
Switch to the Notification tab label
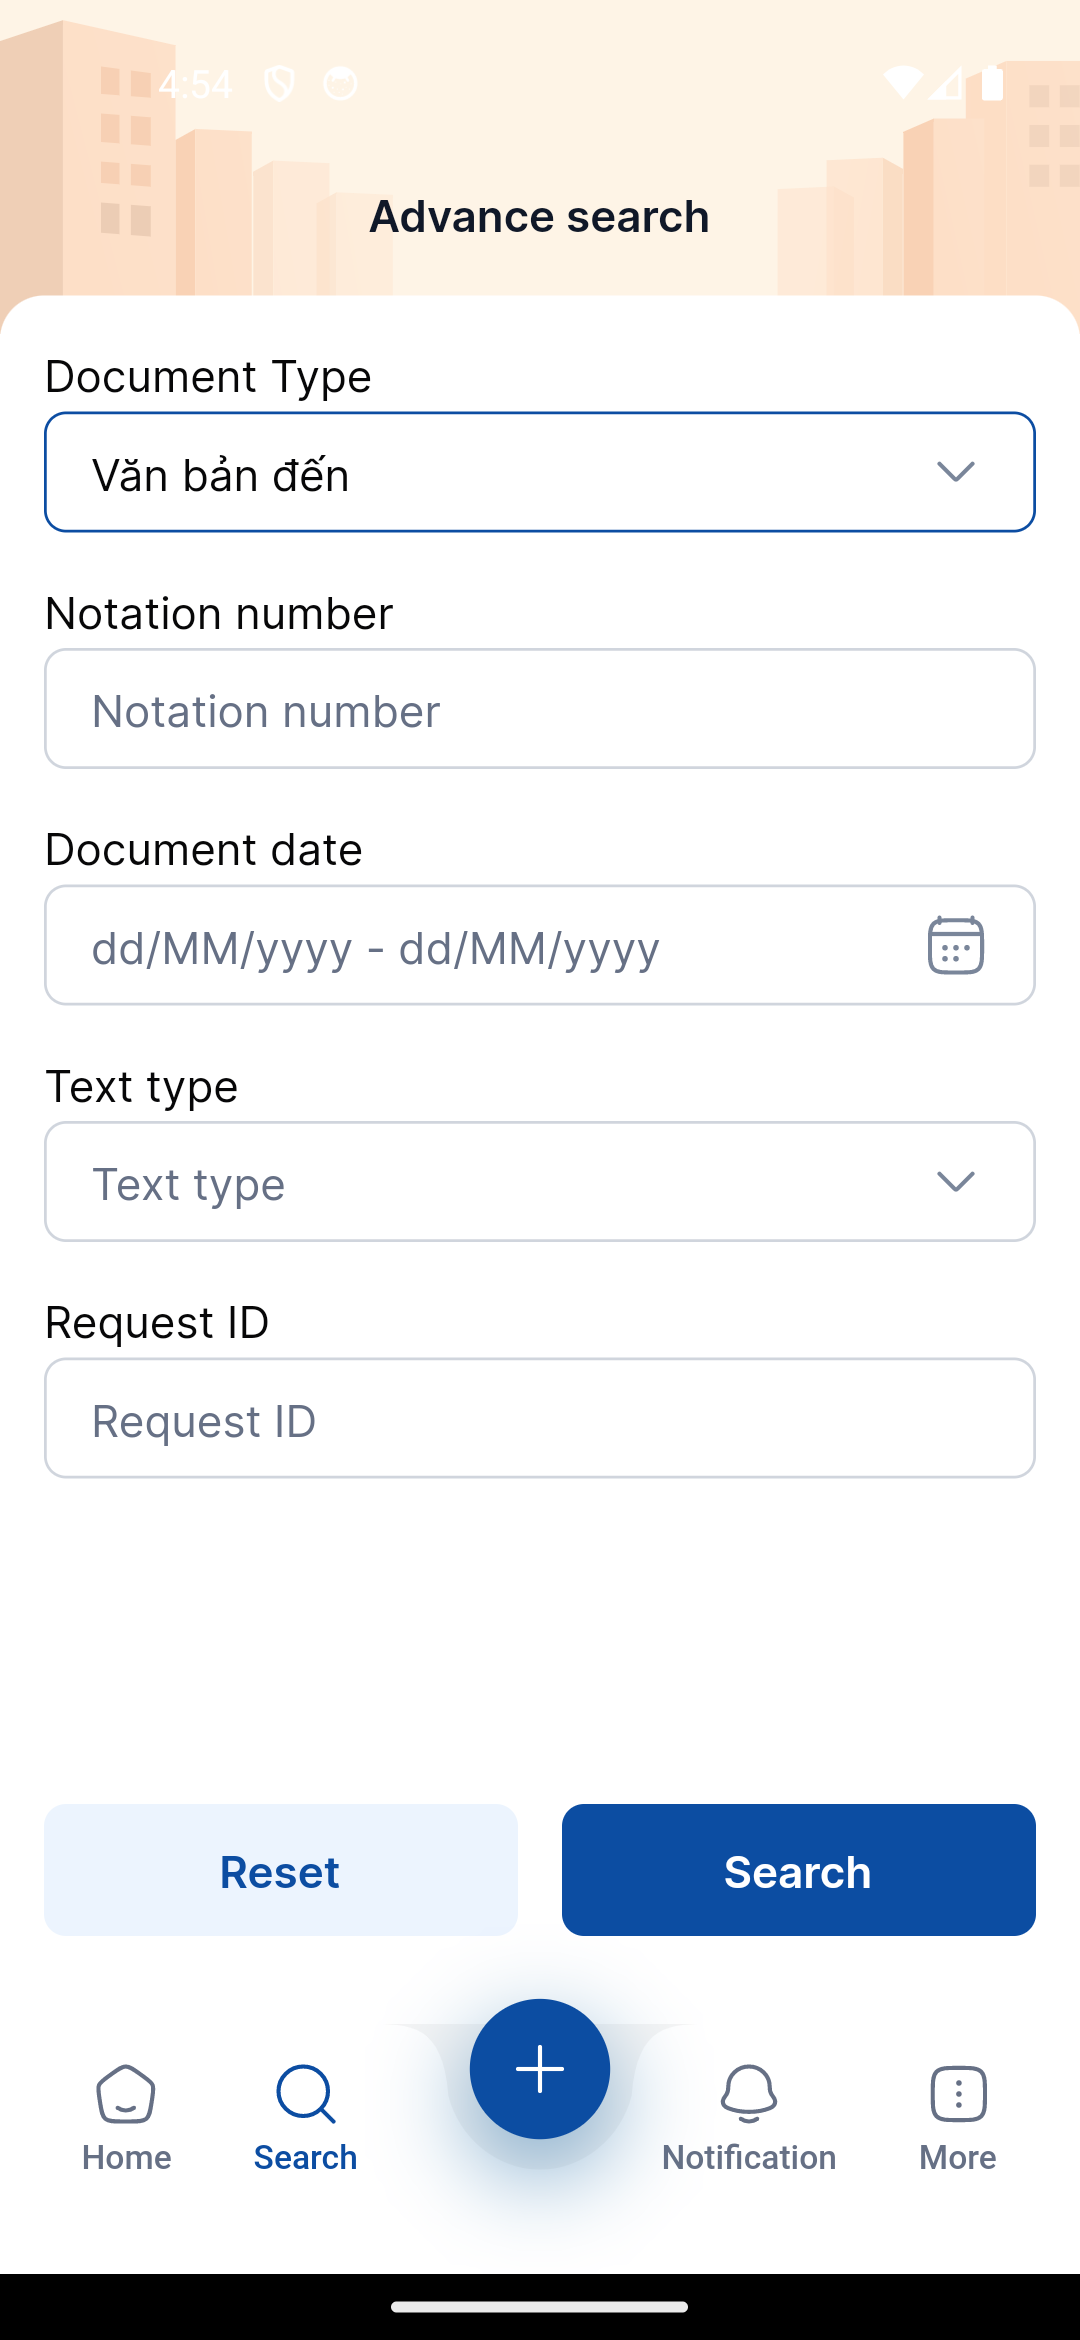coord(748,2158)
